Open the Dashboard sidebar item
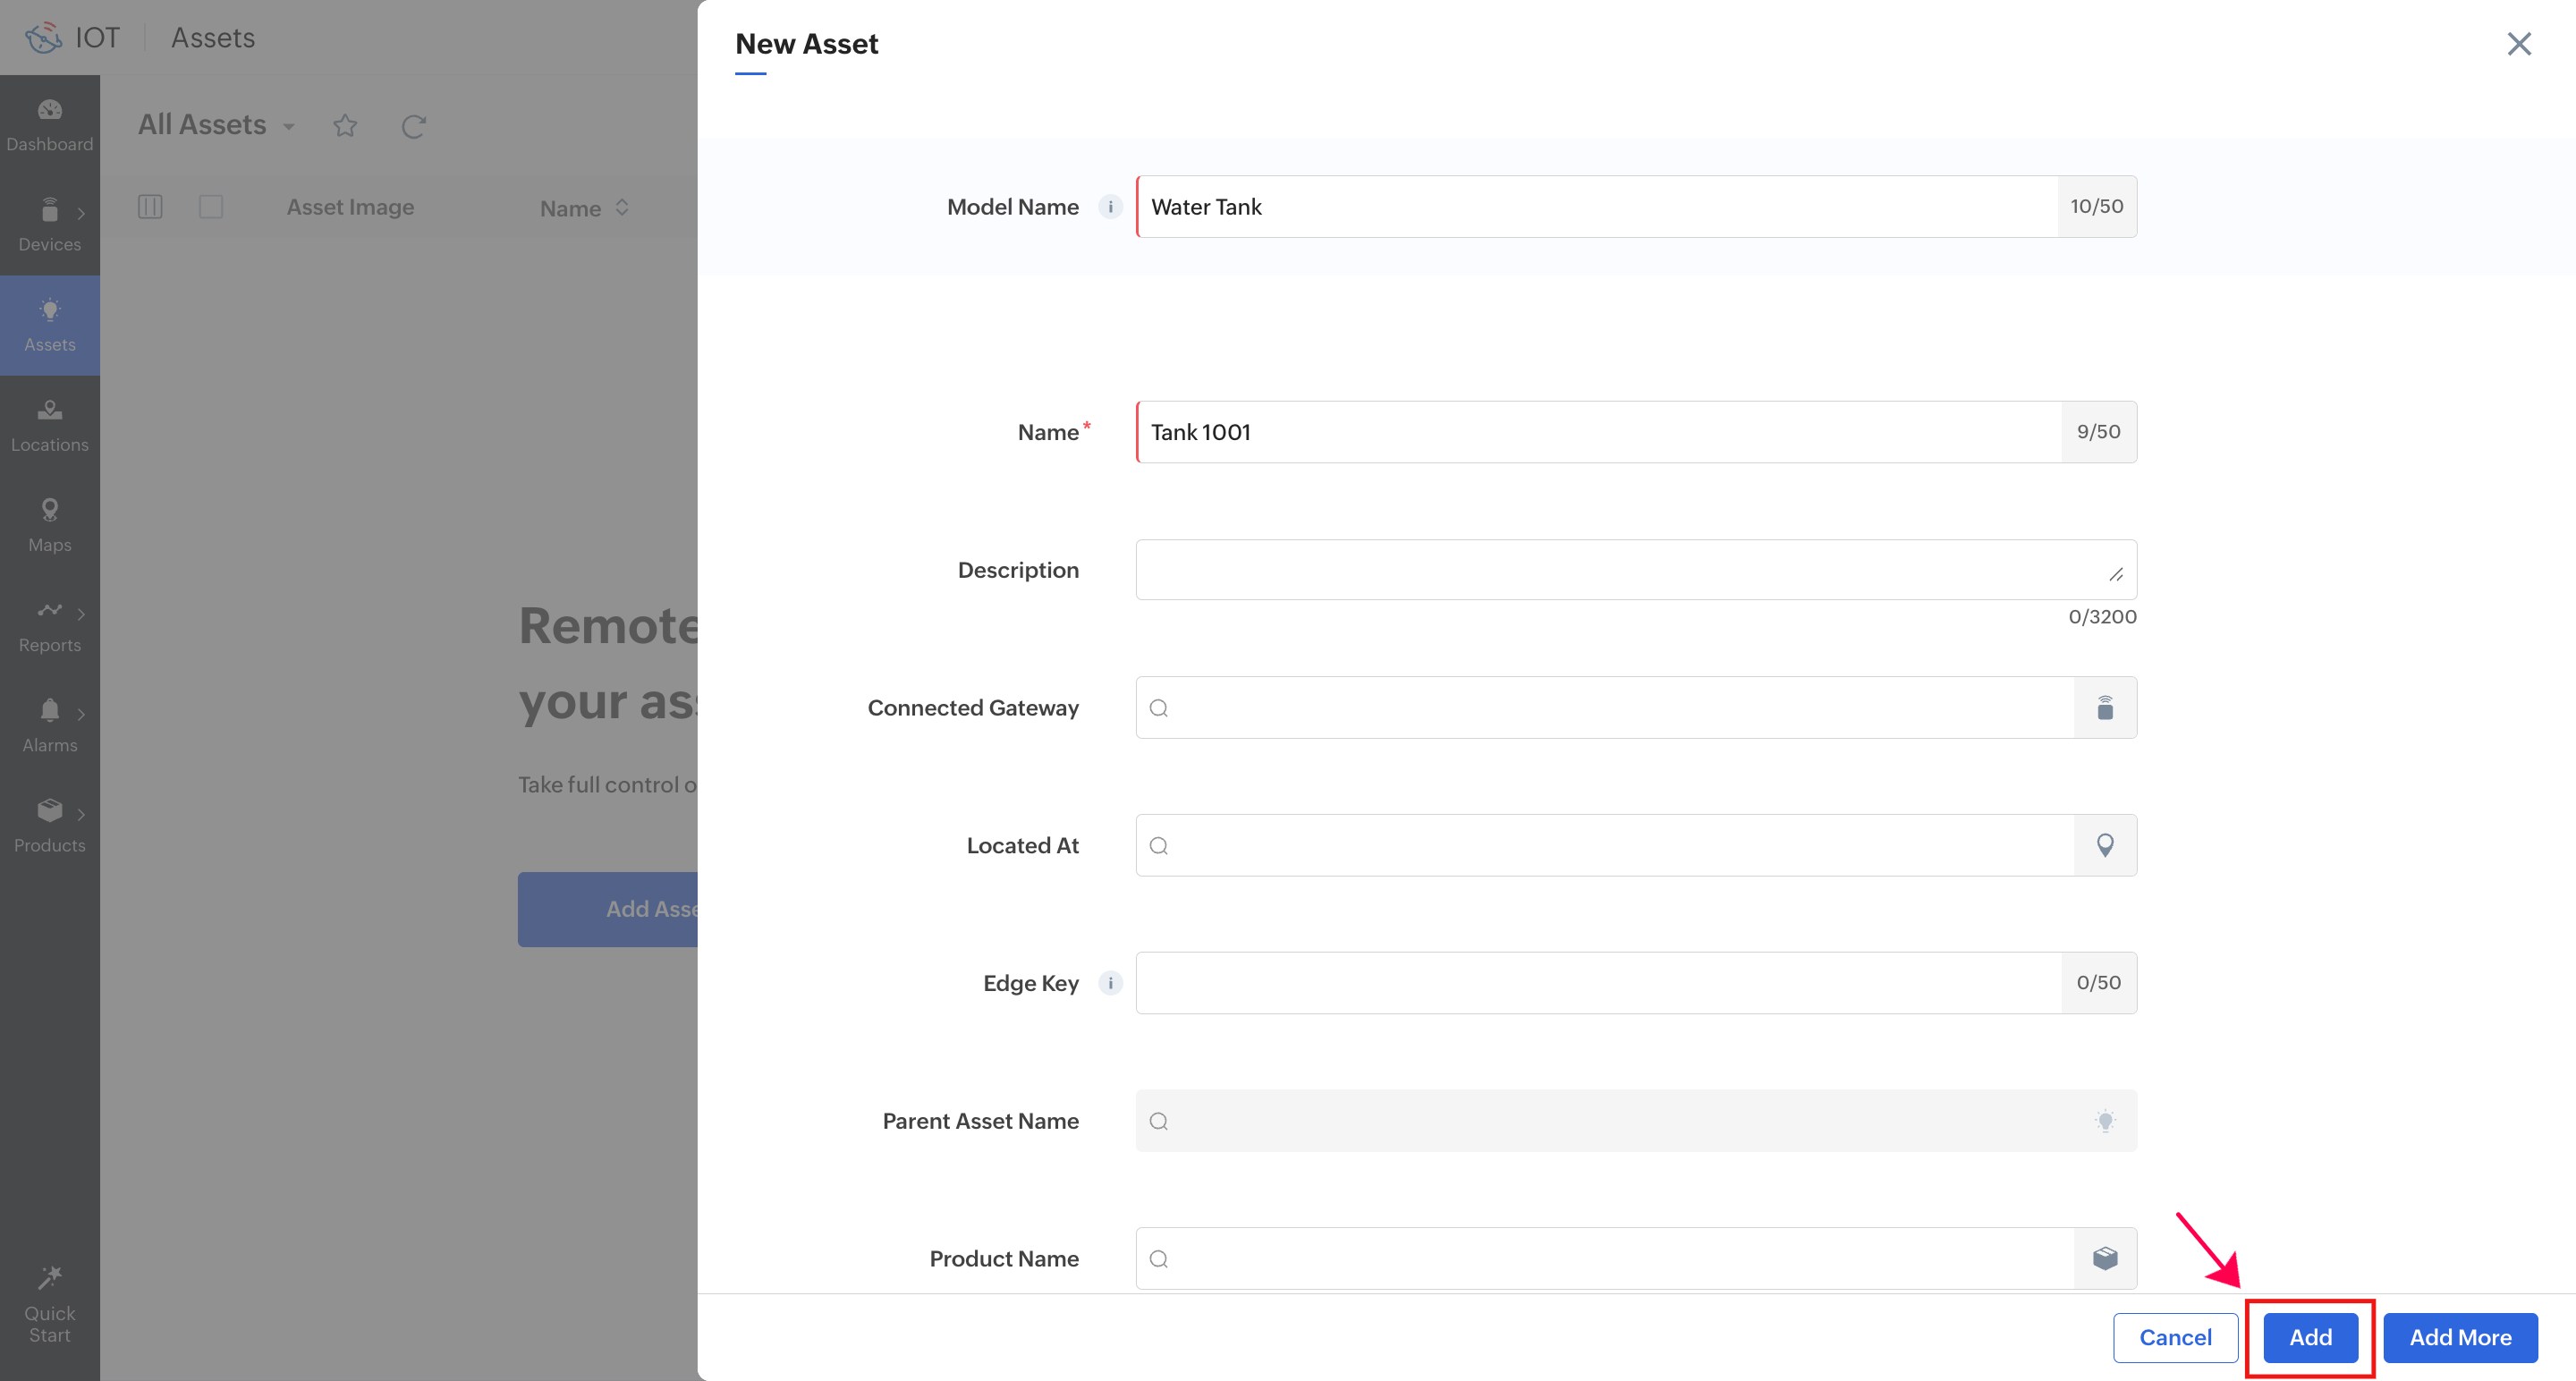 pyautogui.click(x=50, y=125)
